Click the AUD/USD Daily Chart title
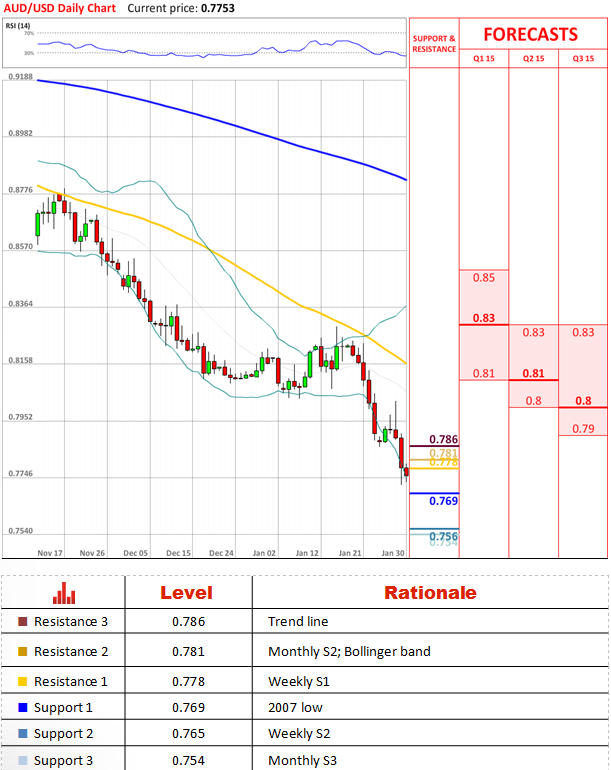 59,8
